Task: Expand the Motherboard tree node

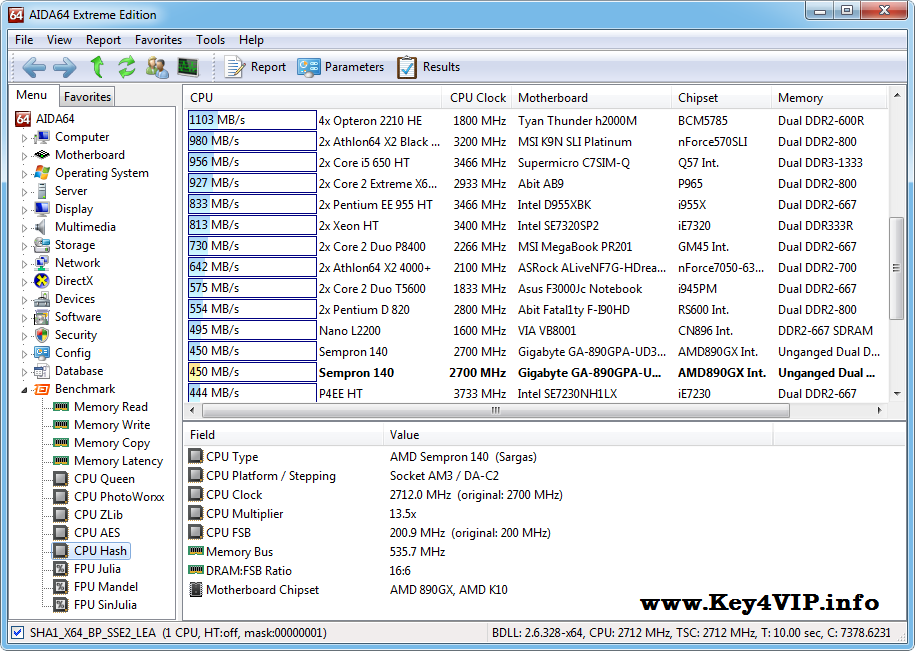Action: 24,156
